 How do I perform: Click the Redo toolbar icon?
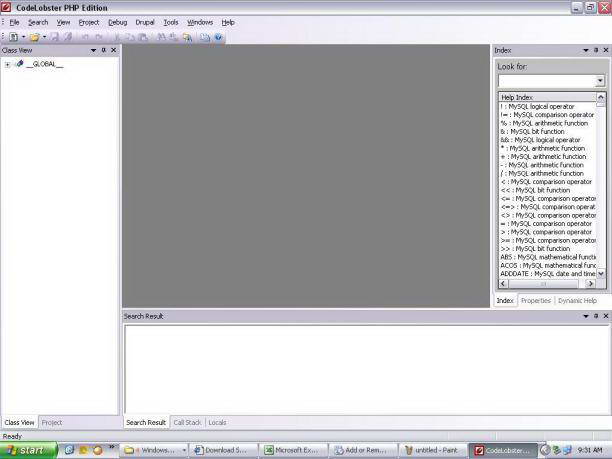pyautogui.click(x=99, y=37)
